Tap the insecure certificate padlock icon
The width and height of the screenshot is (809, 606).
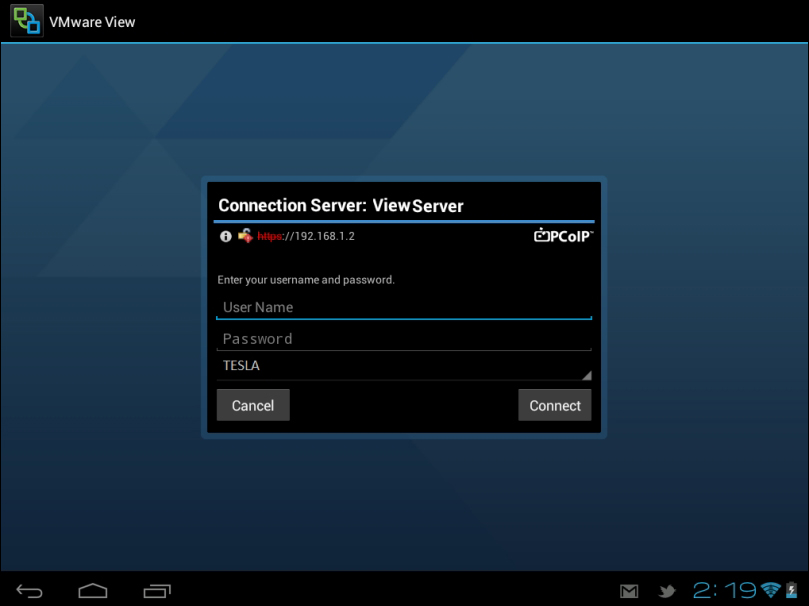pyautogui.click(x=245, y=236)
